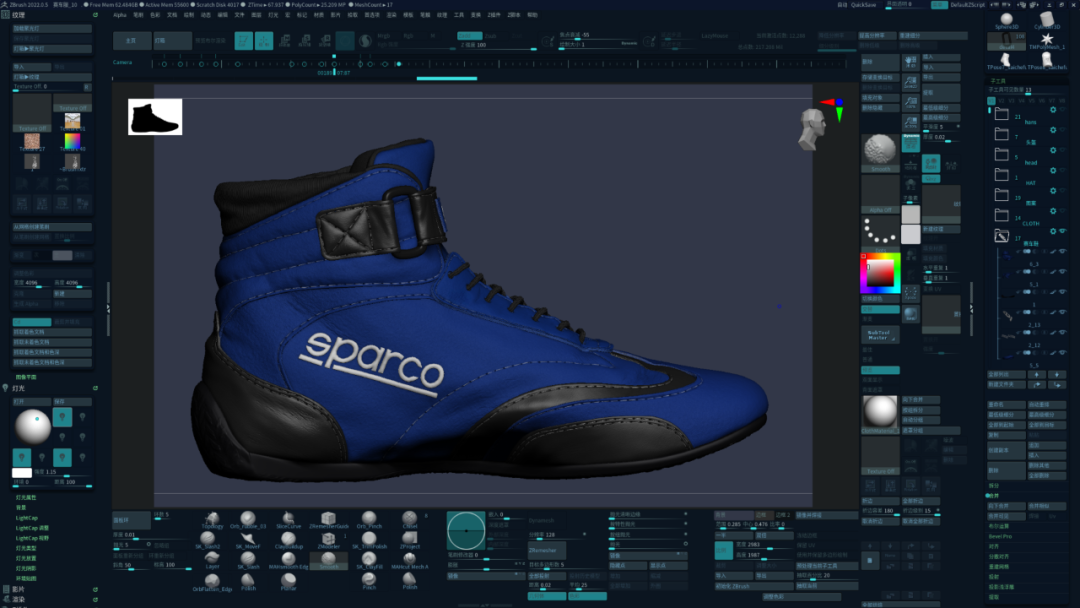Open the Alpha Off thumbnail
The image size is (1080, 608).
[880, 195]
